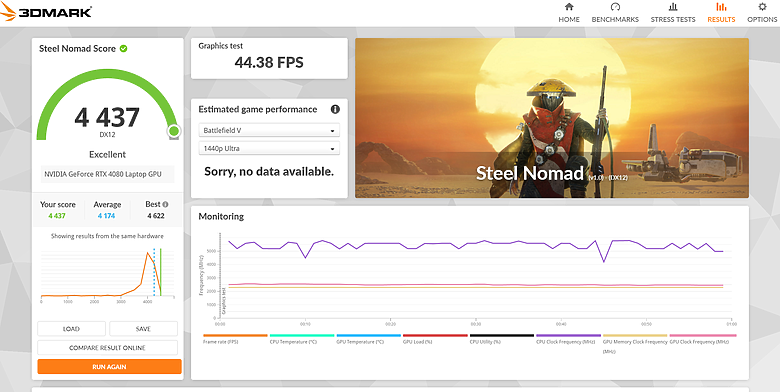Viewport: 780px width, 392px height.
Task: Click the Steel Nomad banner image
Action: click(552, 118)
